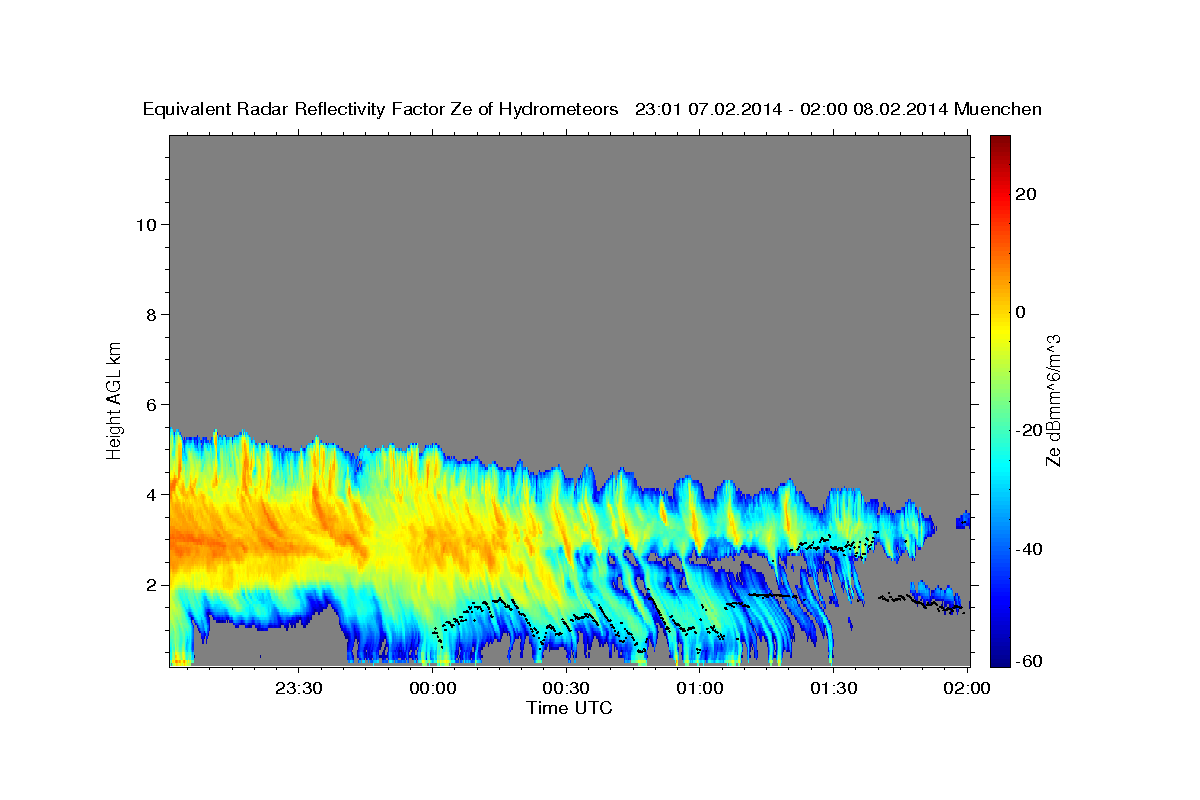The width and height of the screenshot is (1200, 800).
Task: Click the 00:30 time tick label
Action: [x=567, y=688]
